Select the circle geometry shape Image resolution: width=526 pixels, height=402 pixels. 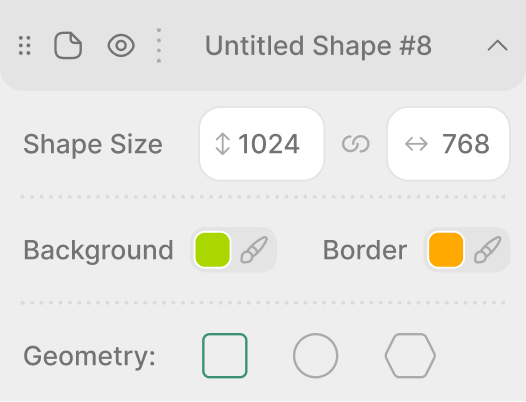coord(315,355)
